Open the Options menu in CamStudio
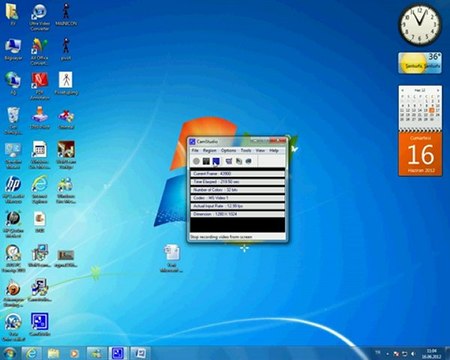The height and width of the screenshot is (360, 450). [228, 151]
